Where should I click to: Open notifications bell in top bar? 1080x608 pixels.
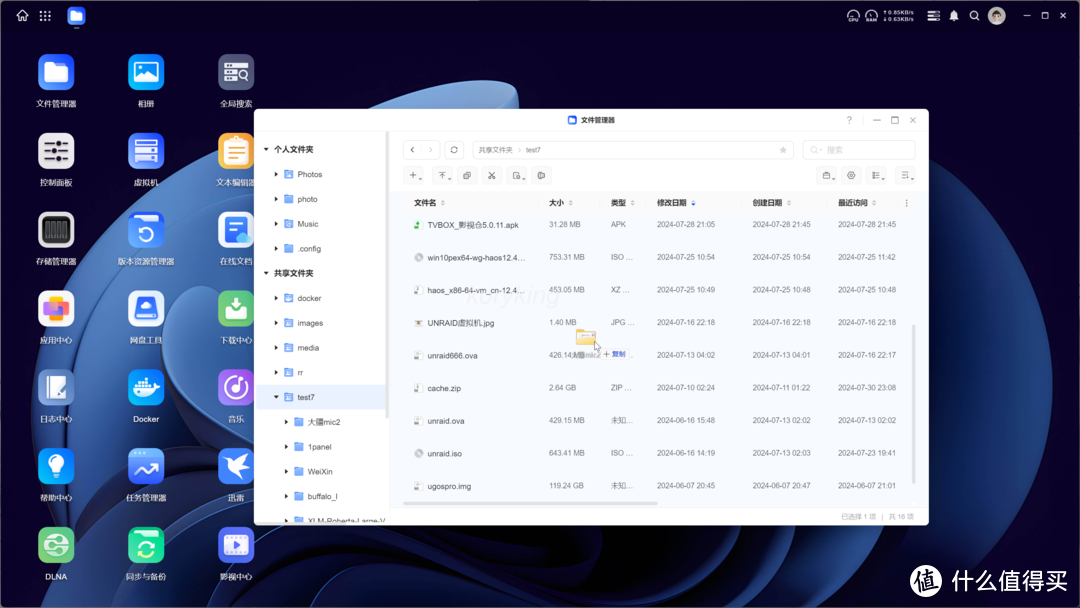(x=954, y=16)
